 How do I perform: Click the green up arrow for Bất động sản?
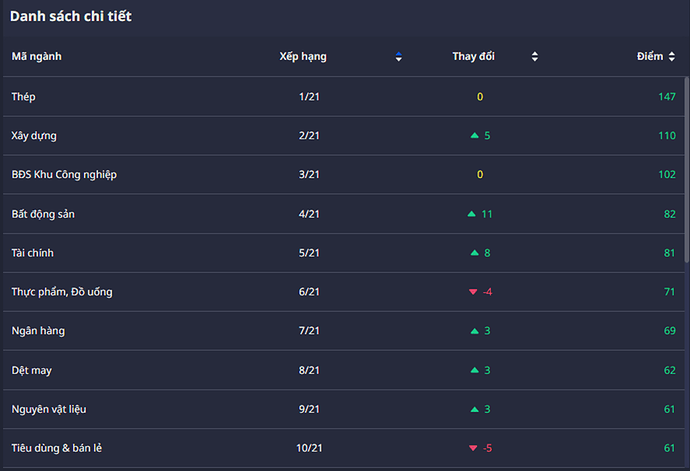point(471,214)
